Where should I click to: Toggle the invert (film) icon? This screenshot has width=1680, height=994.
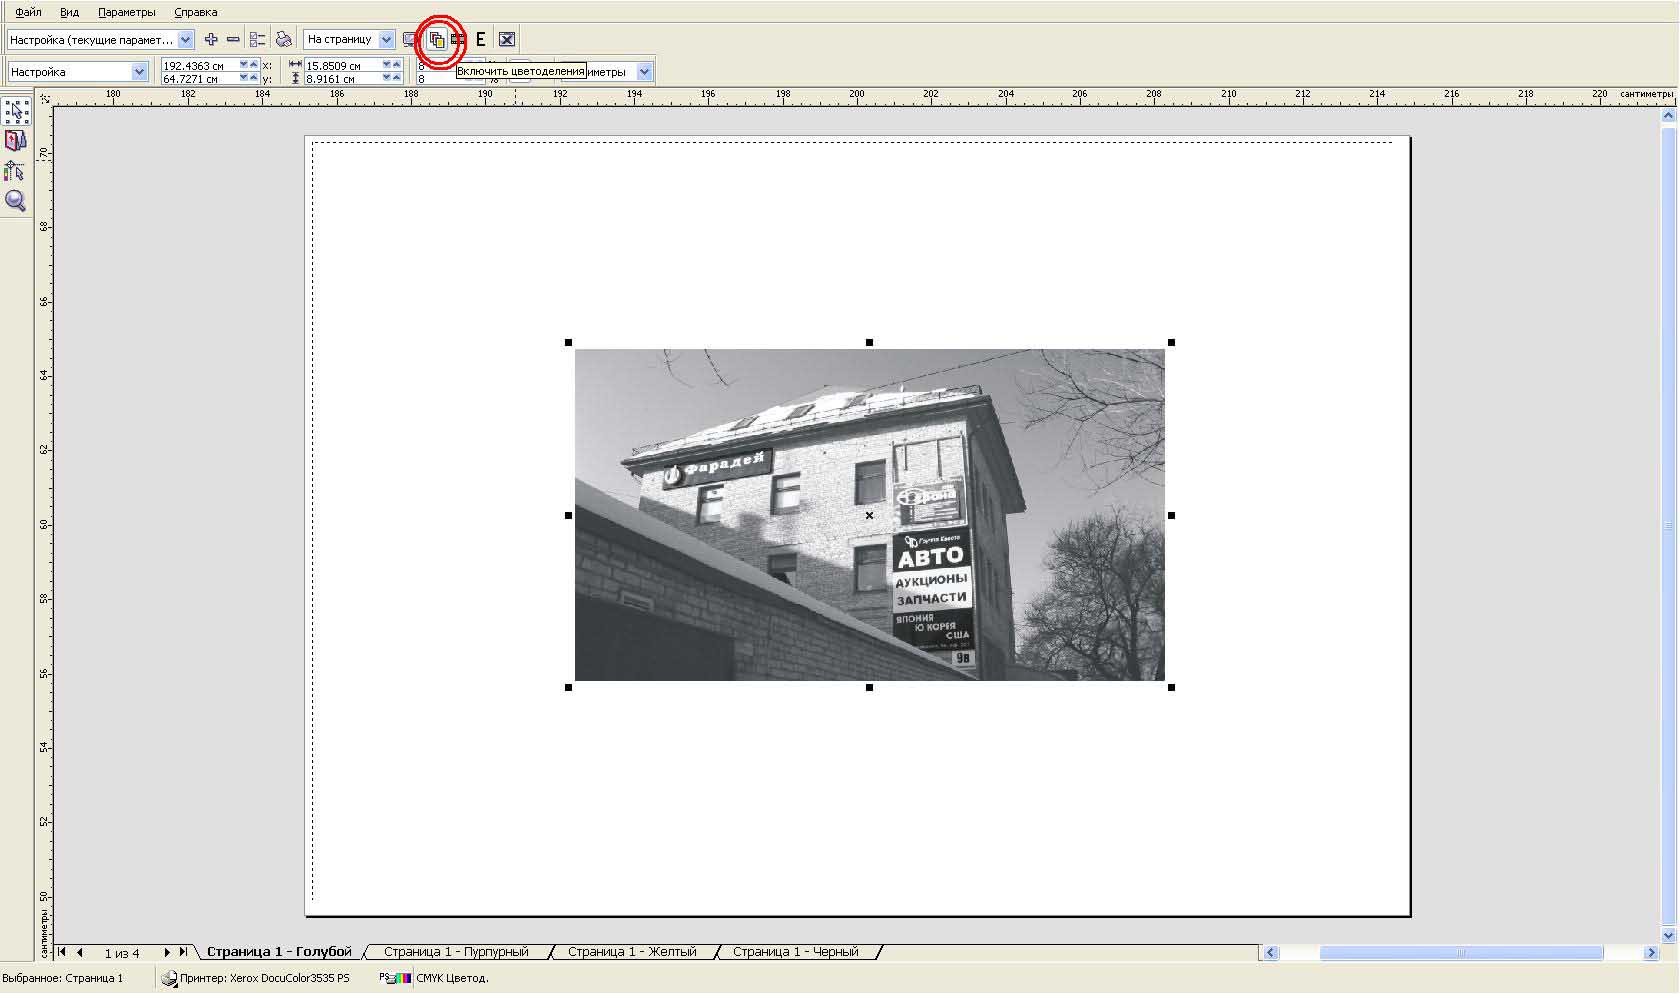tap(458, 40)
